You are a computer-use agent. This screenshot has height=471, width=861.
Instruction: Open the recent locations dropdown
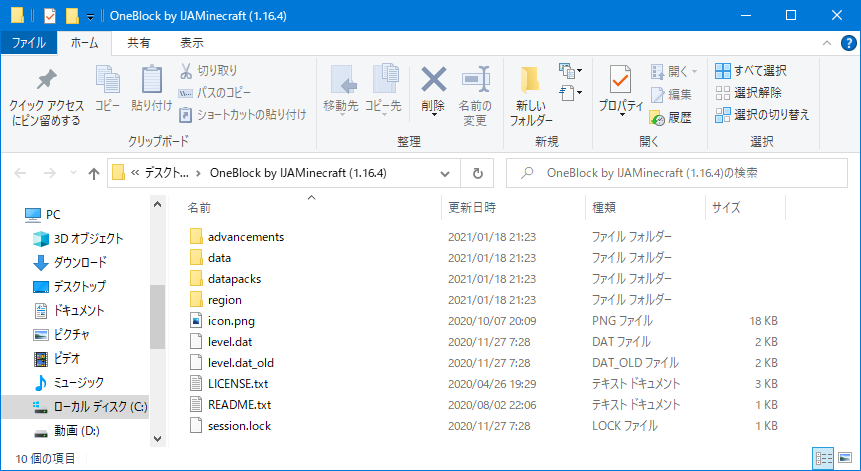74,173
